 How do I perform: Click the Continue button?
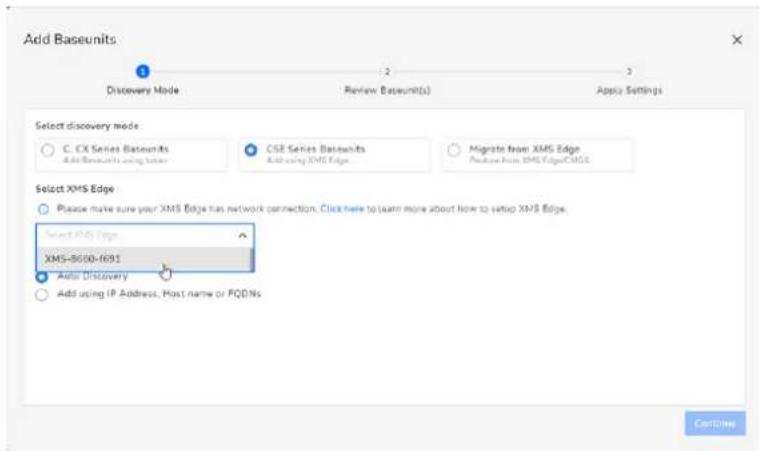pyautogui.click(x=715, y=423)
